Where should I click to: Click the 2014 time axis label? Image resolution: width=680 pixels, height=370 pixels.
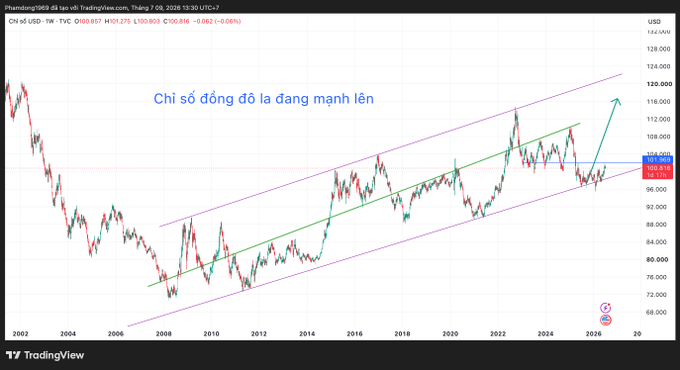307,334
